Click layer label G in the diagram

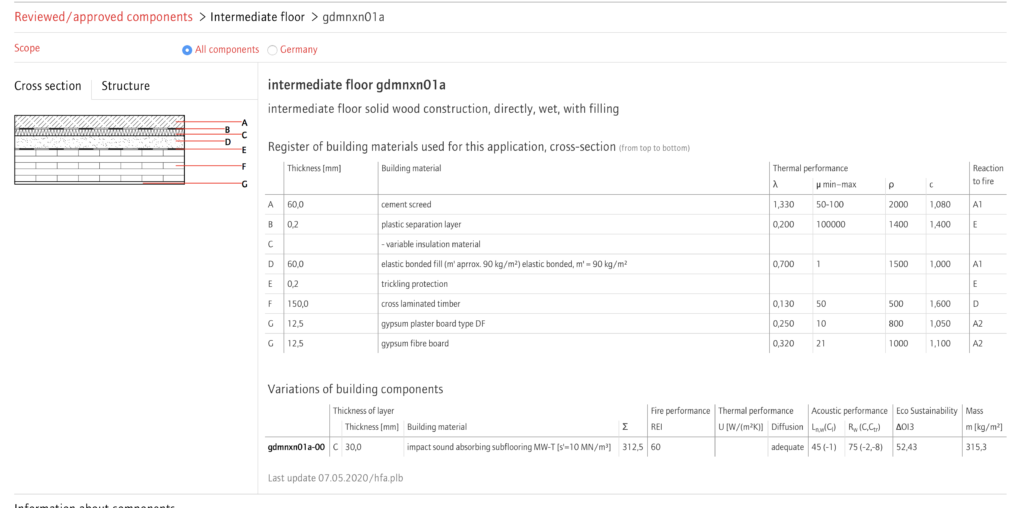tap(245, 184)
